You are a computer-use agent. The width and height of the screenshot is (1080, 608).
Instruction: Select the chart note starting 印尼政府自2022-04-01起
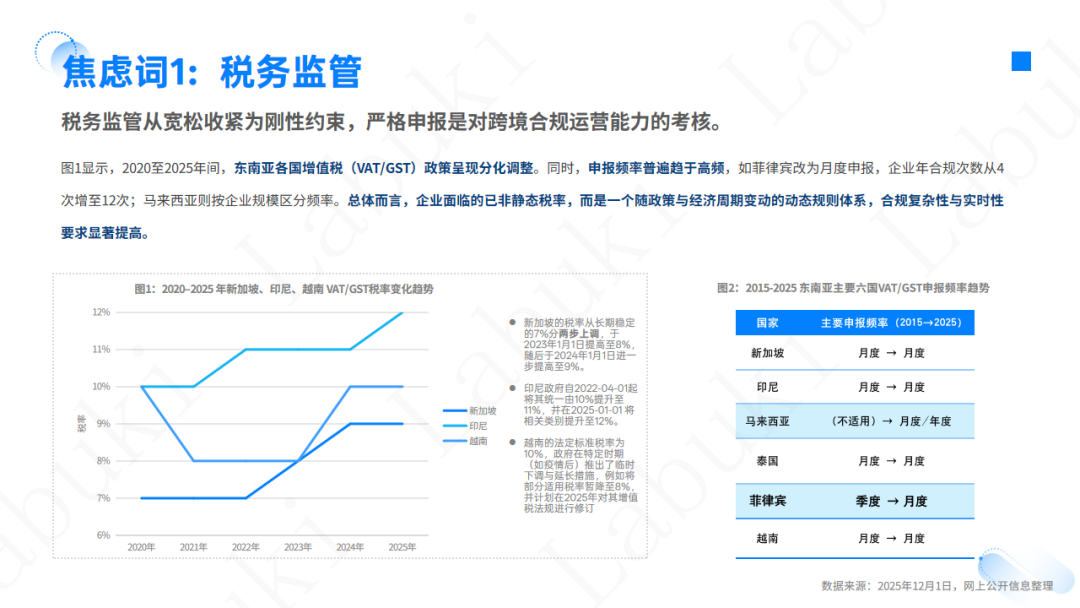[580, 405]
